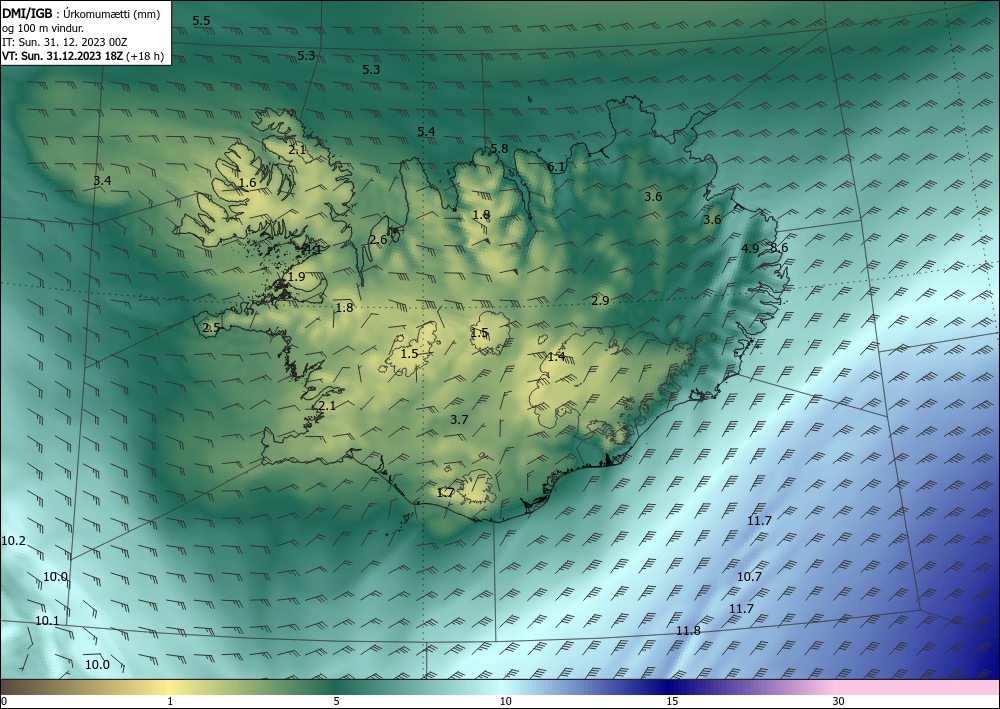Click the 3.7 value on the map

tap(459, 419)
